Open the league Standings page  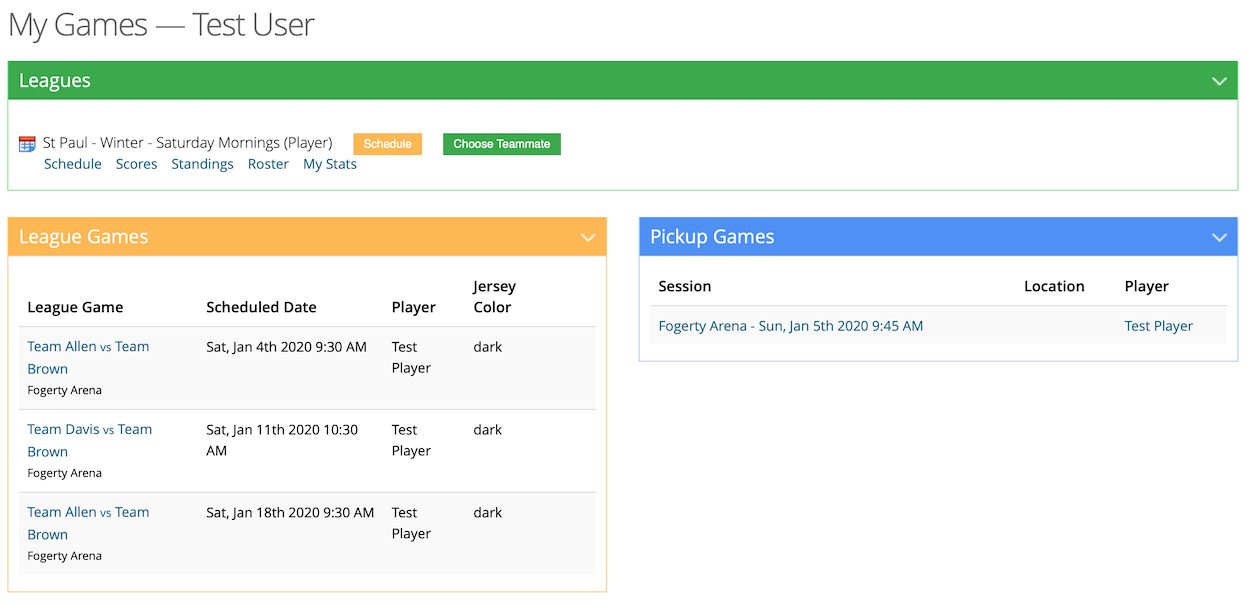pyautogui.click(x=202, y=163)
